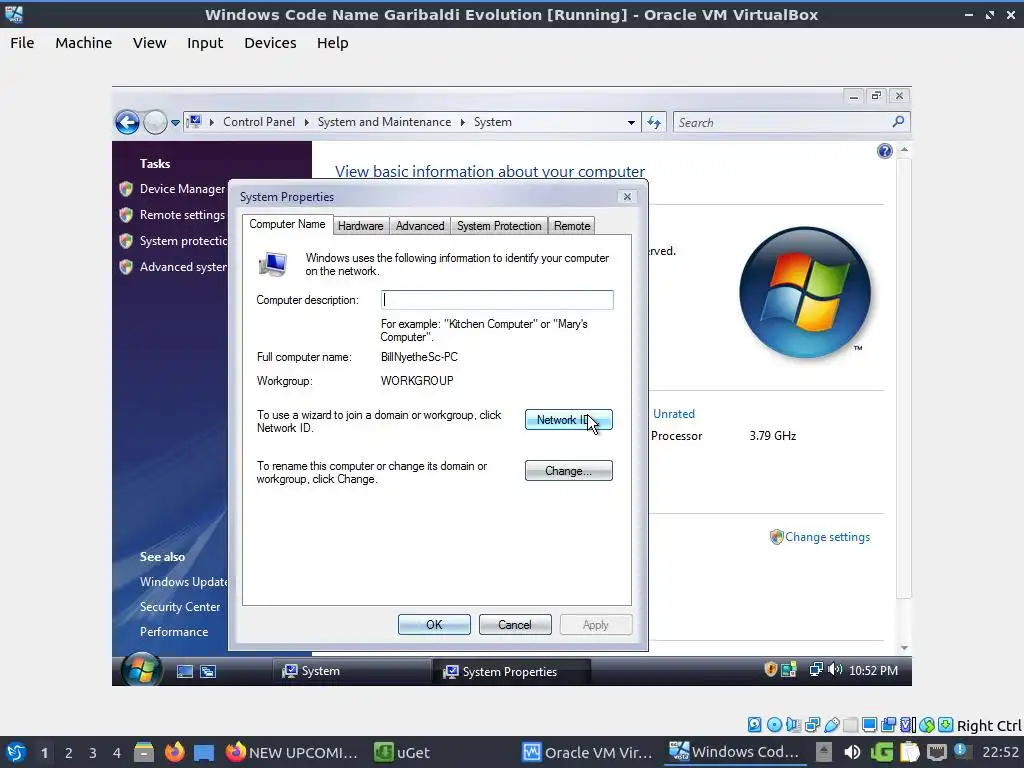Open Advanced system settings task link
This screenshot has width=1024, height=768.
coord(184,267)
